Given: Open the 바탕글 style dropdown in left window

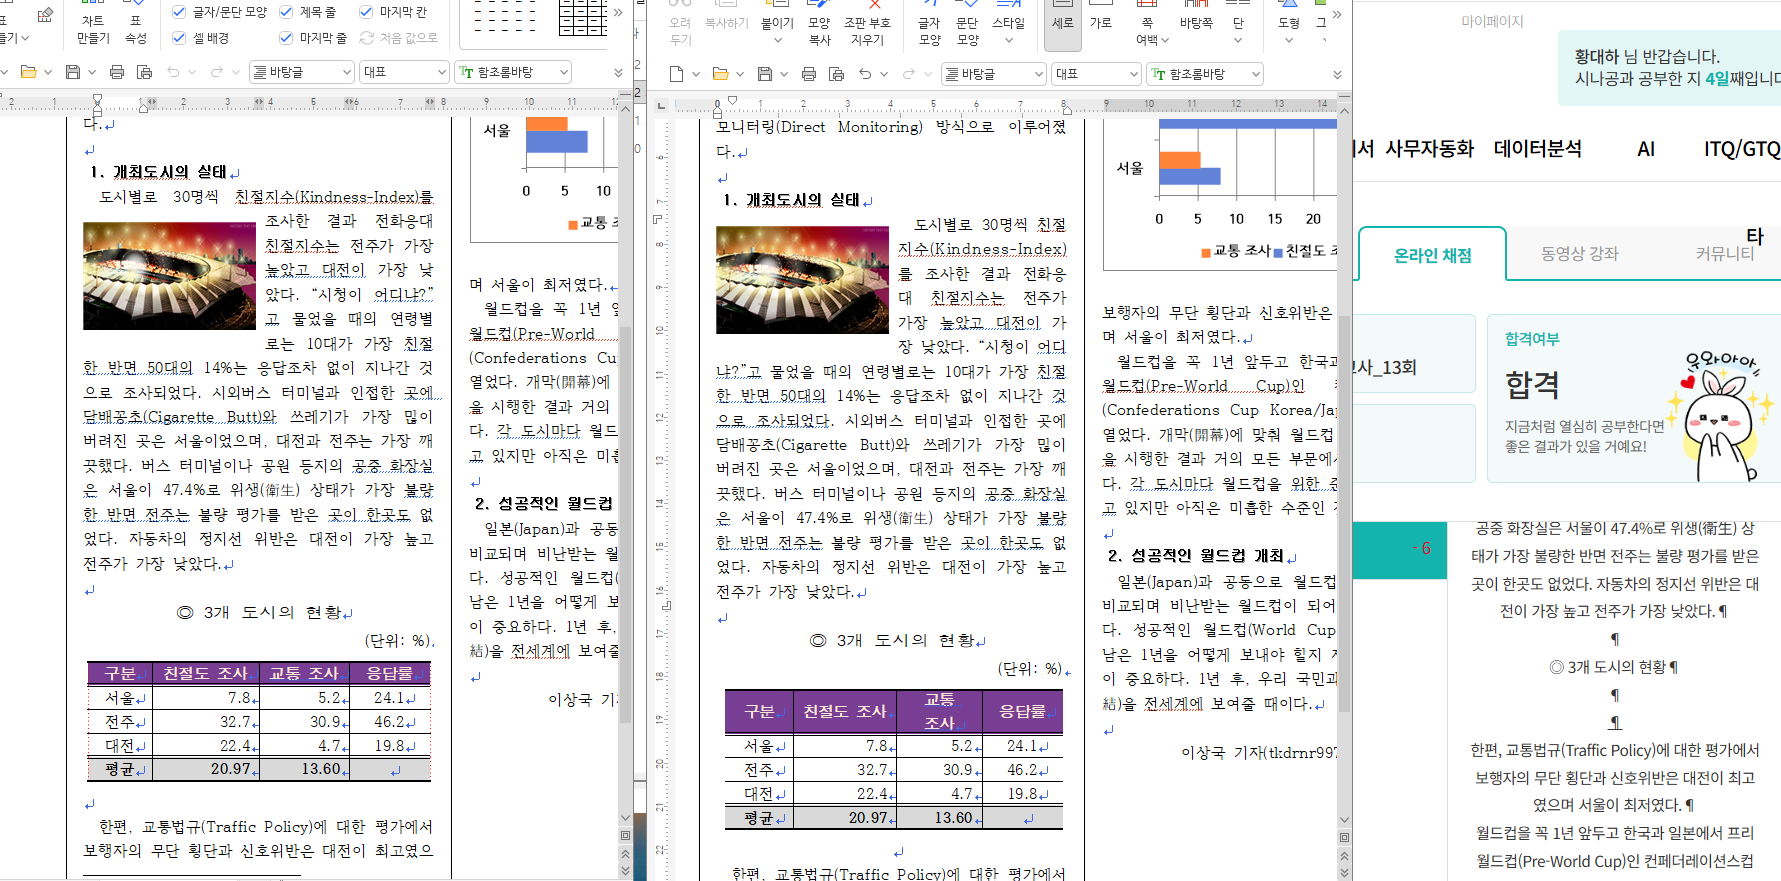Looking at the screenshot, I should click(301, 72).
